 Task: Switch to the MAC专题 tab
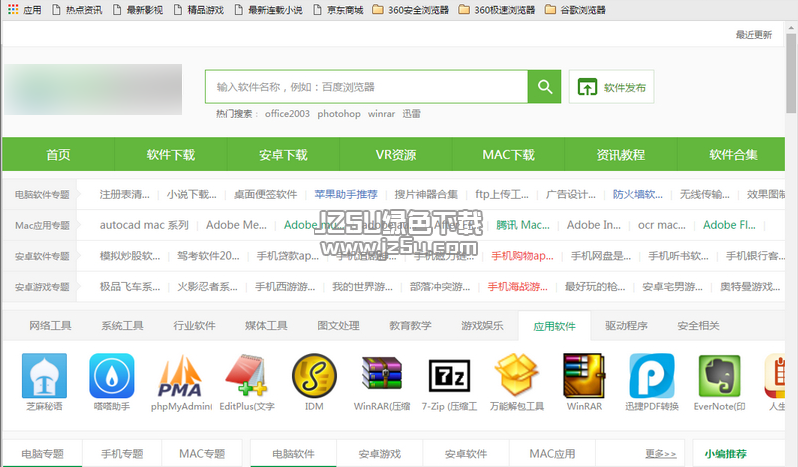pos(202,453)
